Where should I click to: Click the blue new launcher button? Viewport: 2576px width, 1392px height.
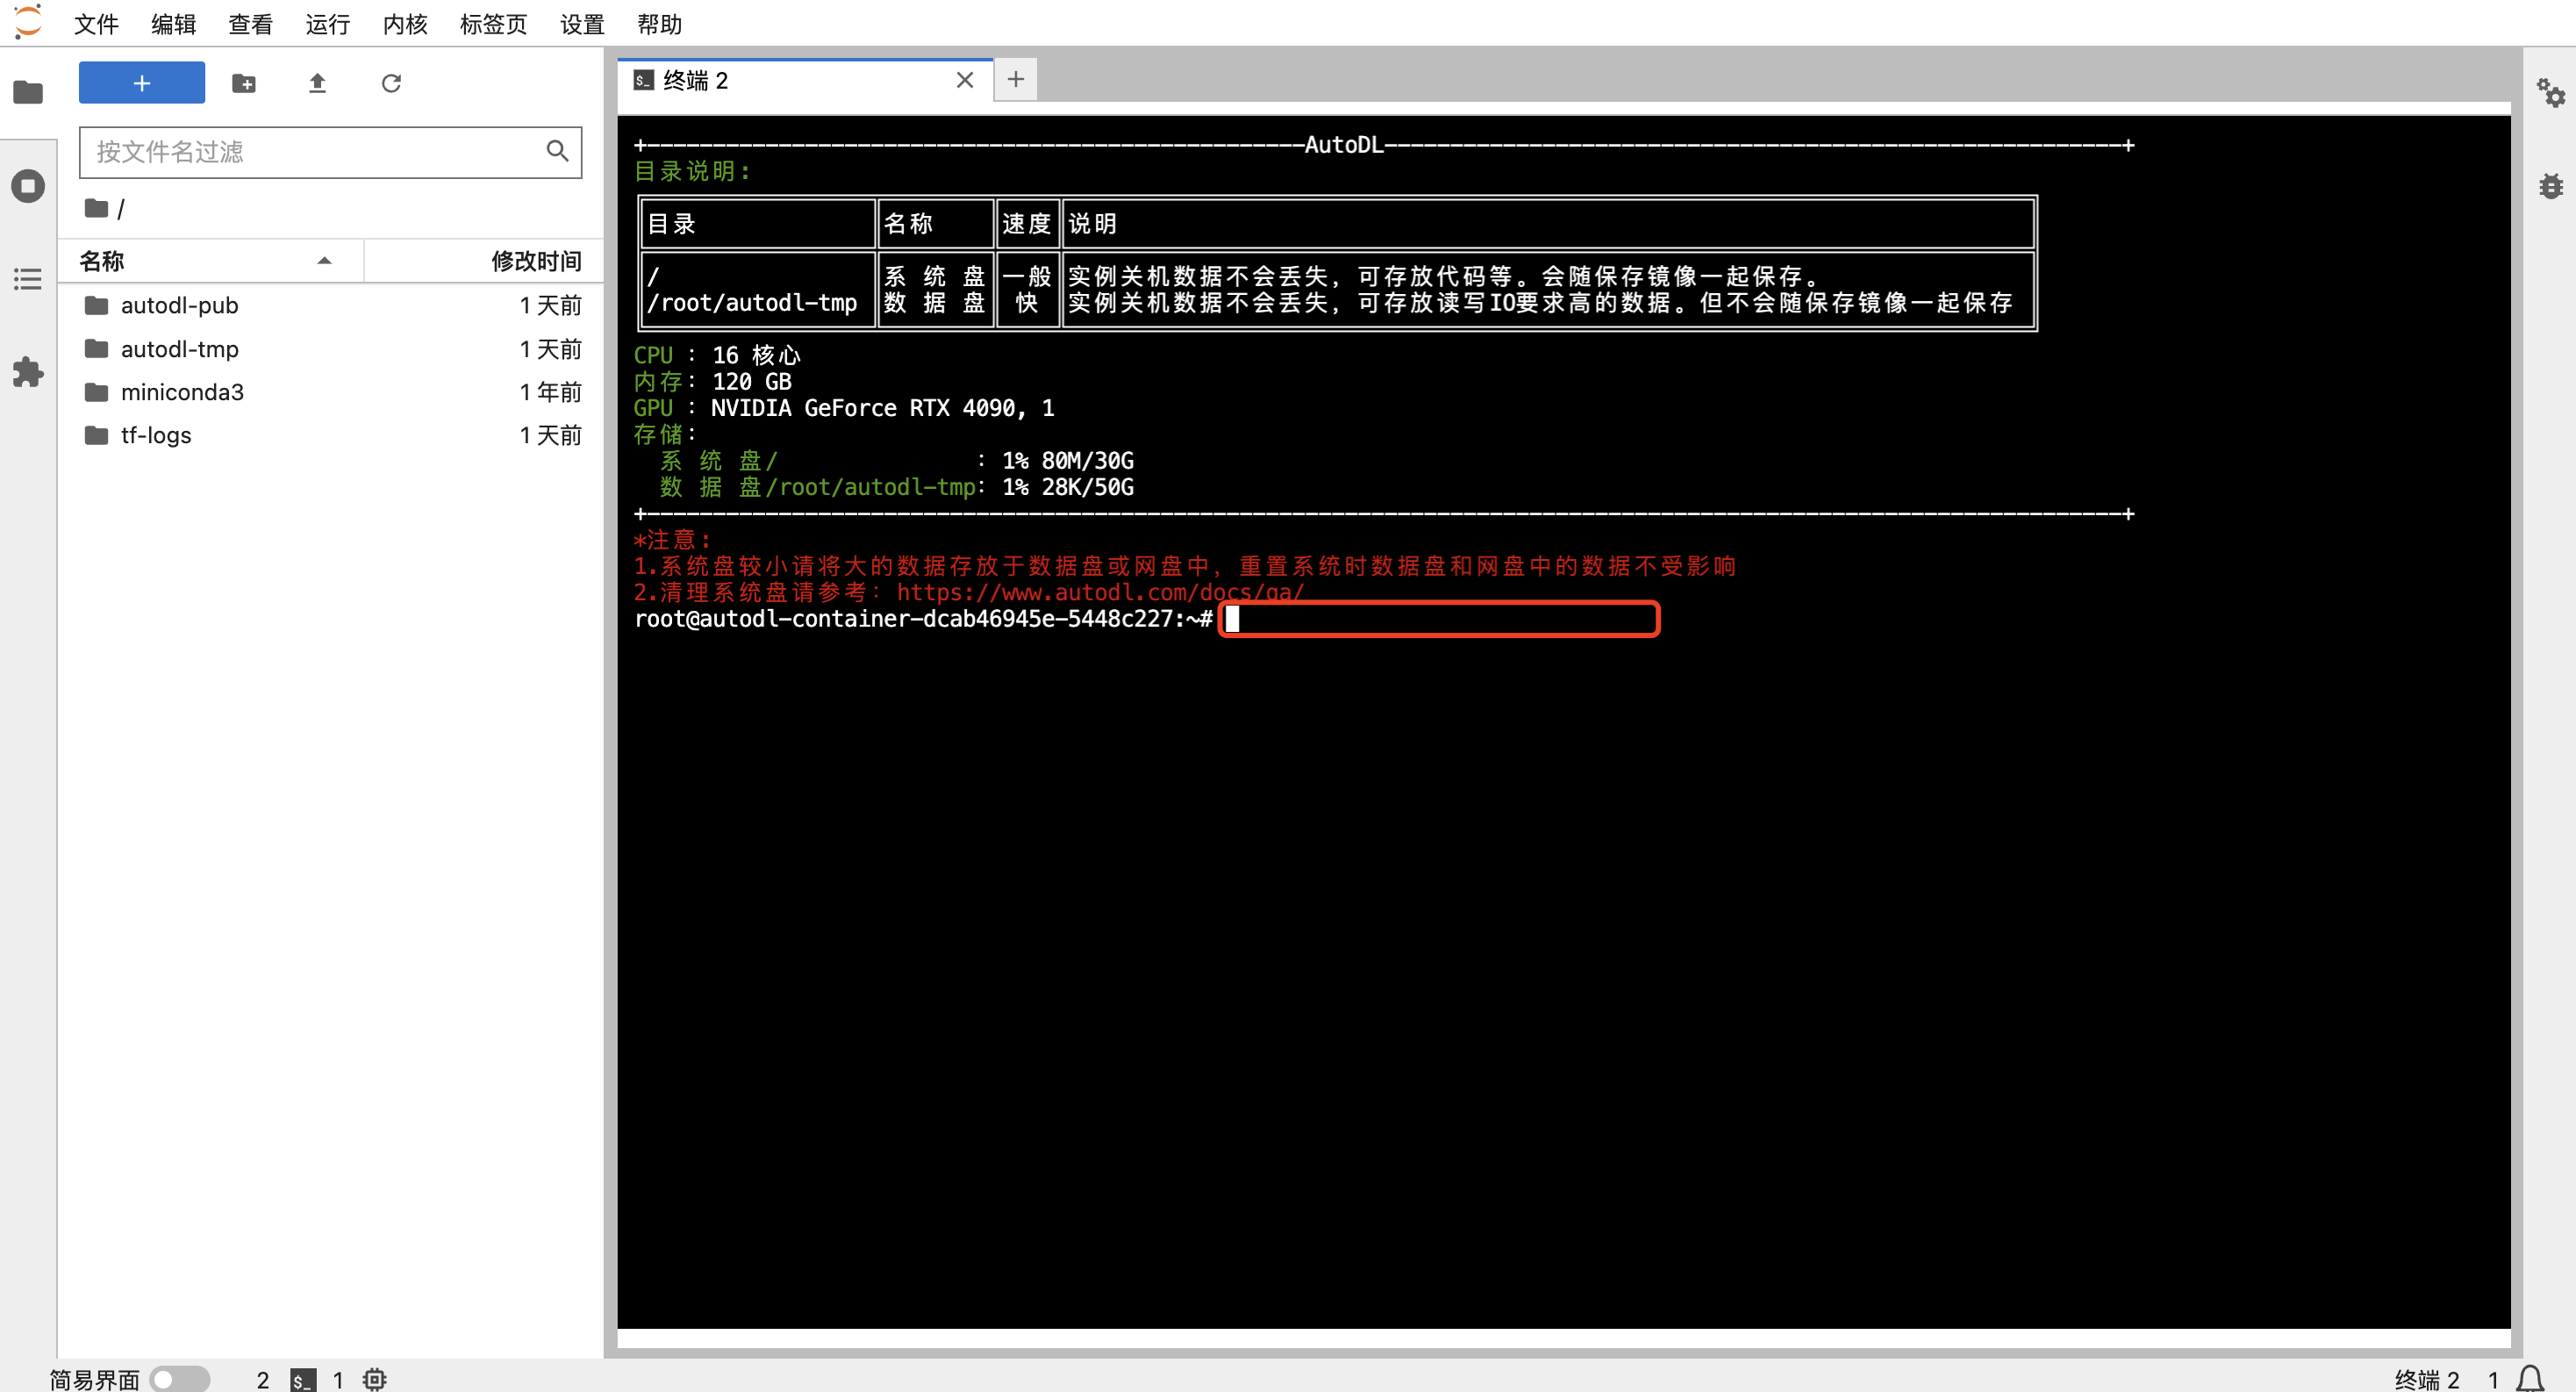(141, 82)
